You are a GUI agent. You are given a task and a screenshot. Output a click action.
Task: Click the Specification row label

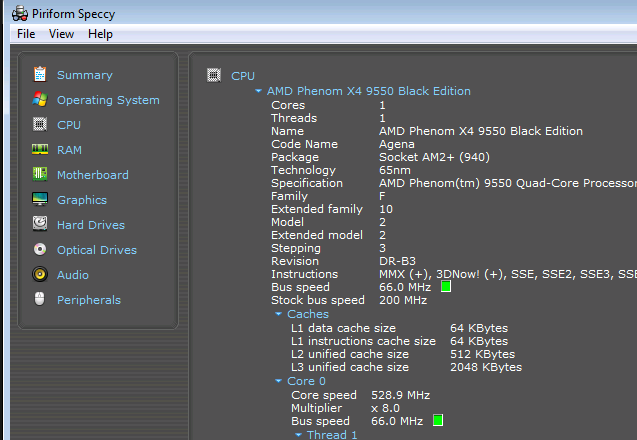coord(307,183)
